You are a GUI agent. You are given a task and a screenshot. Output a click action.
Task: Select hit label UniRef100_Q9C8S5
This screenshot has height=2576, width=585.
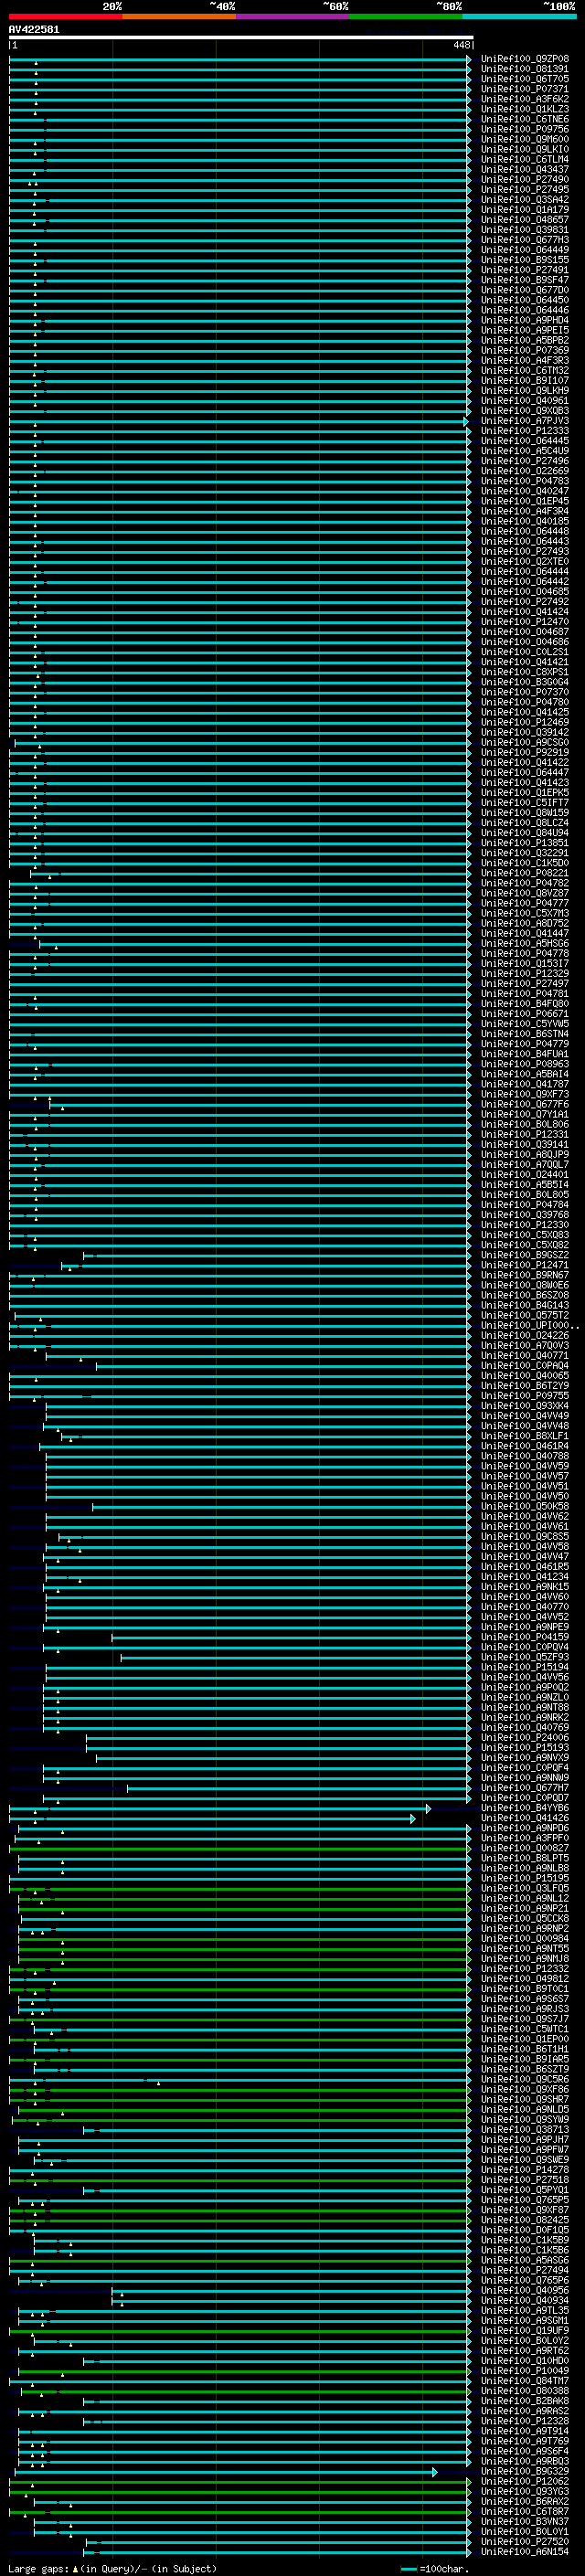pos(525,1536)
